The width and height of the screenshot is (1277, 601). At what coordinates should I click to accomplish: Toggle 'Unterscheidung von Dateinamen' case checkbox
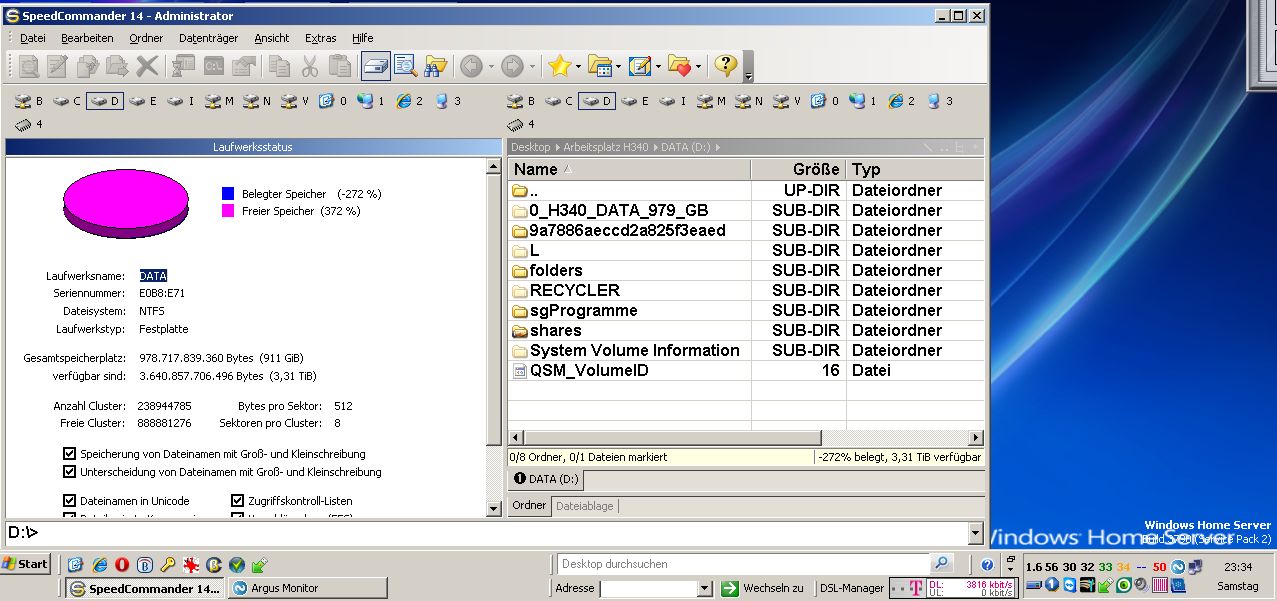tap(70, 472)
